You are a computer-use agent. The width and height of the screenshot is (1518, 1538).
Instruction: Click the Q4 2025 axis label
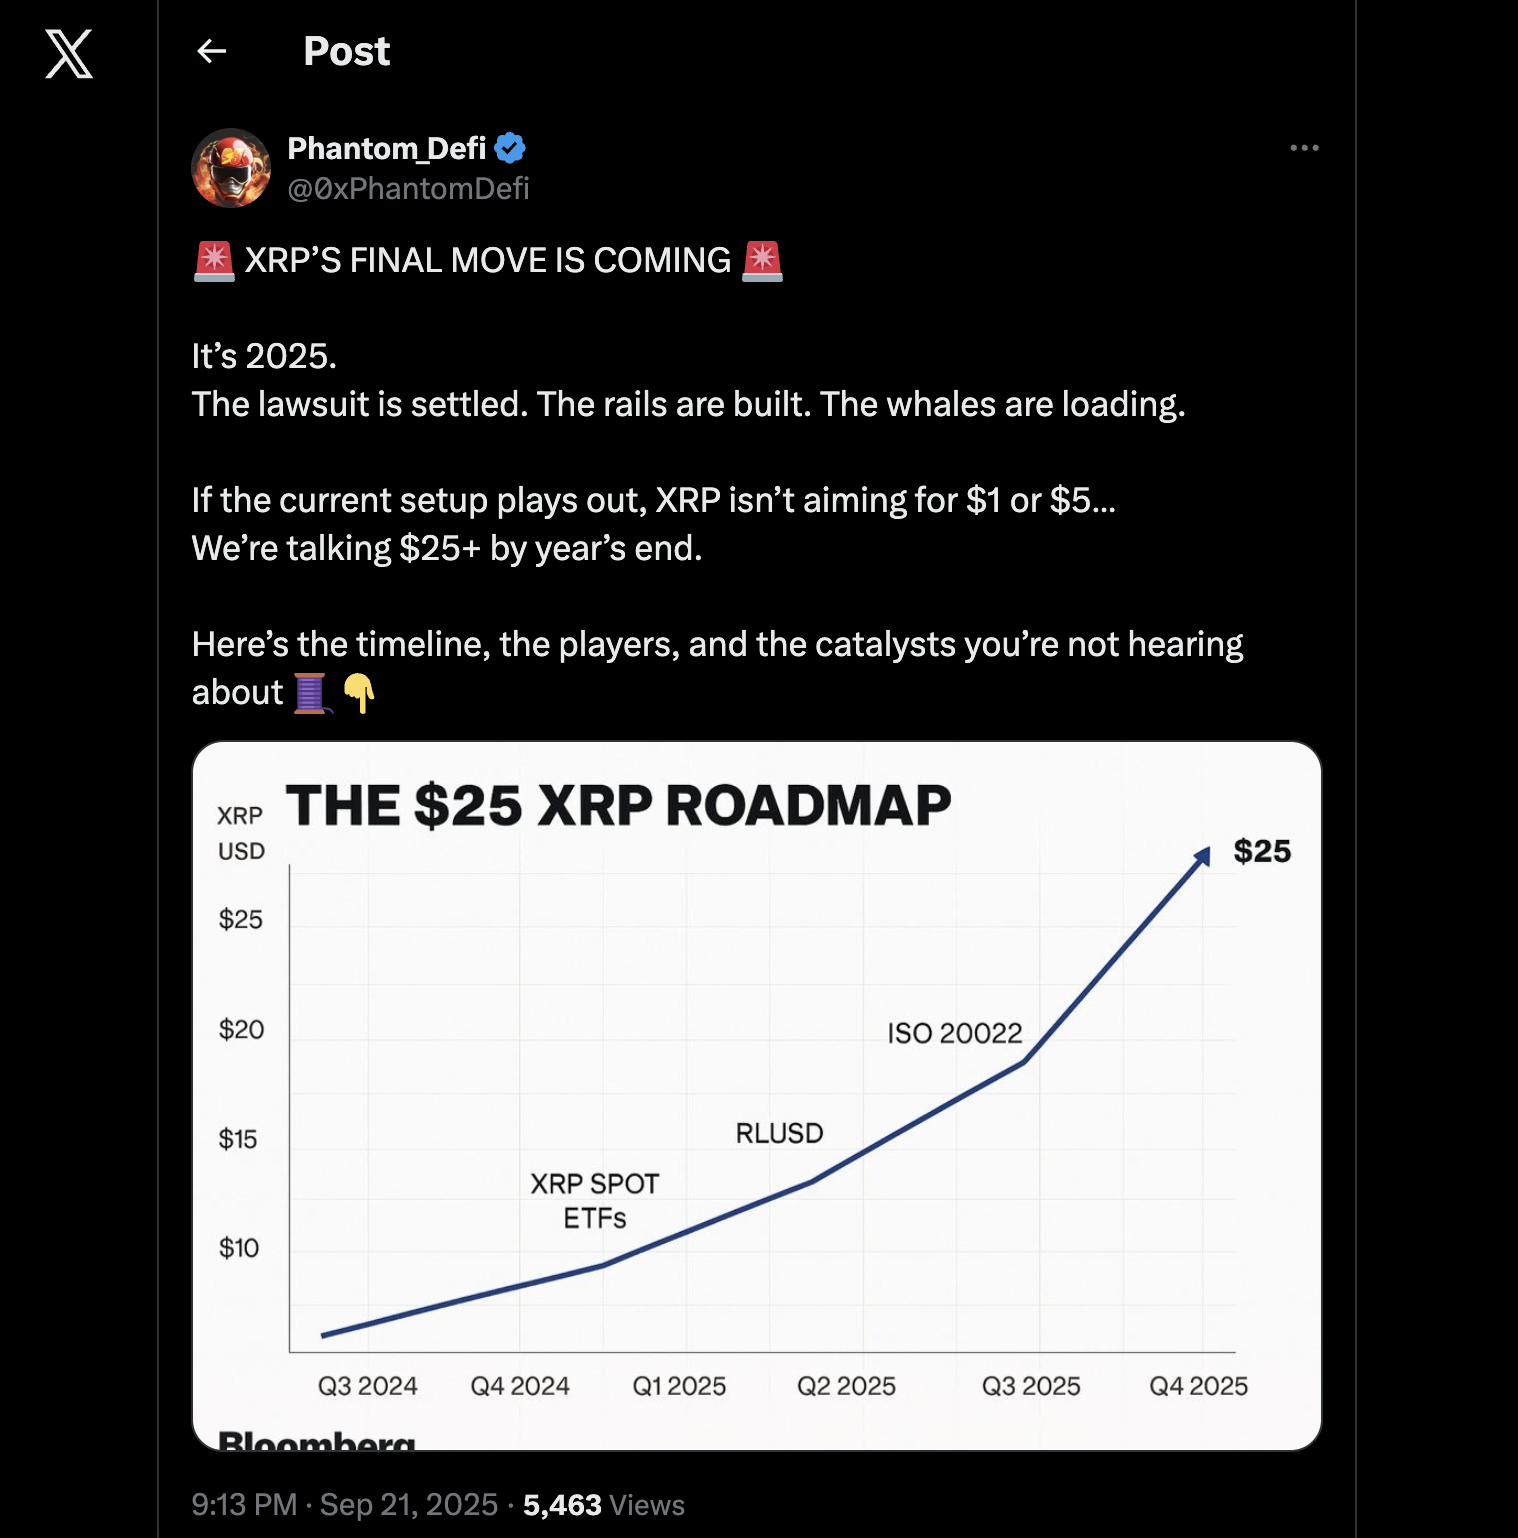[x=1198, y=1386]
